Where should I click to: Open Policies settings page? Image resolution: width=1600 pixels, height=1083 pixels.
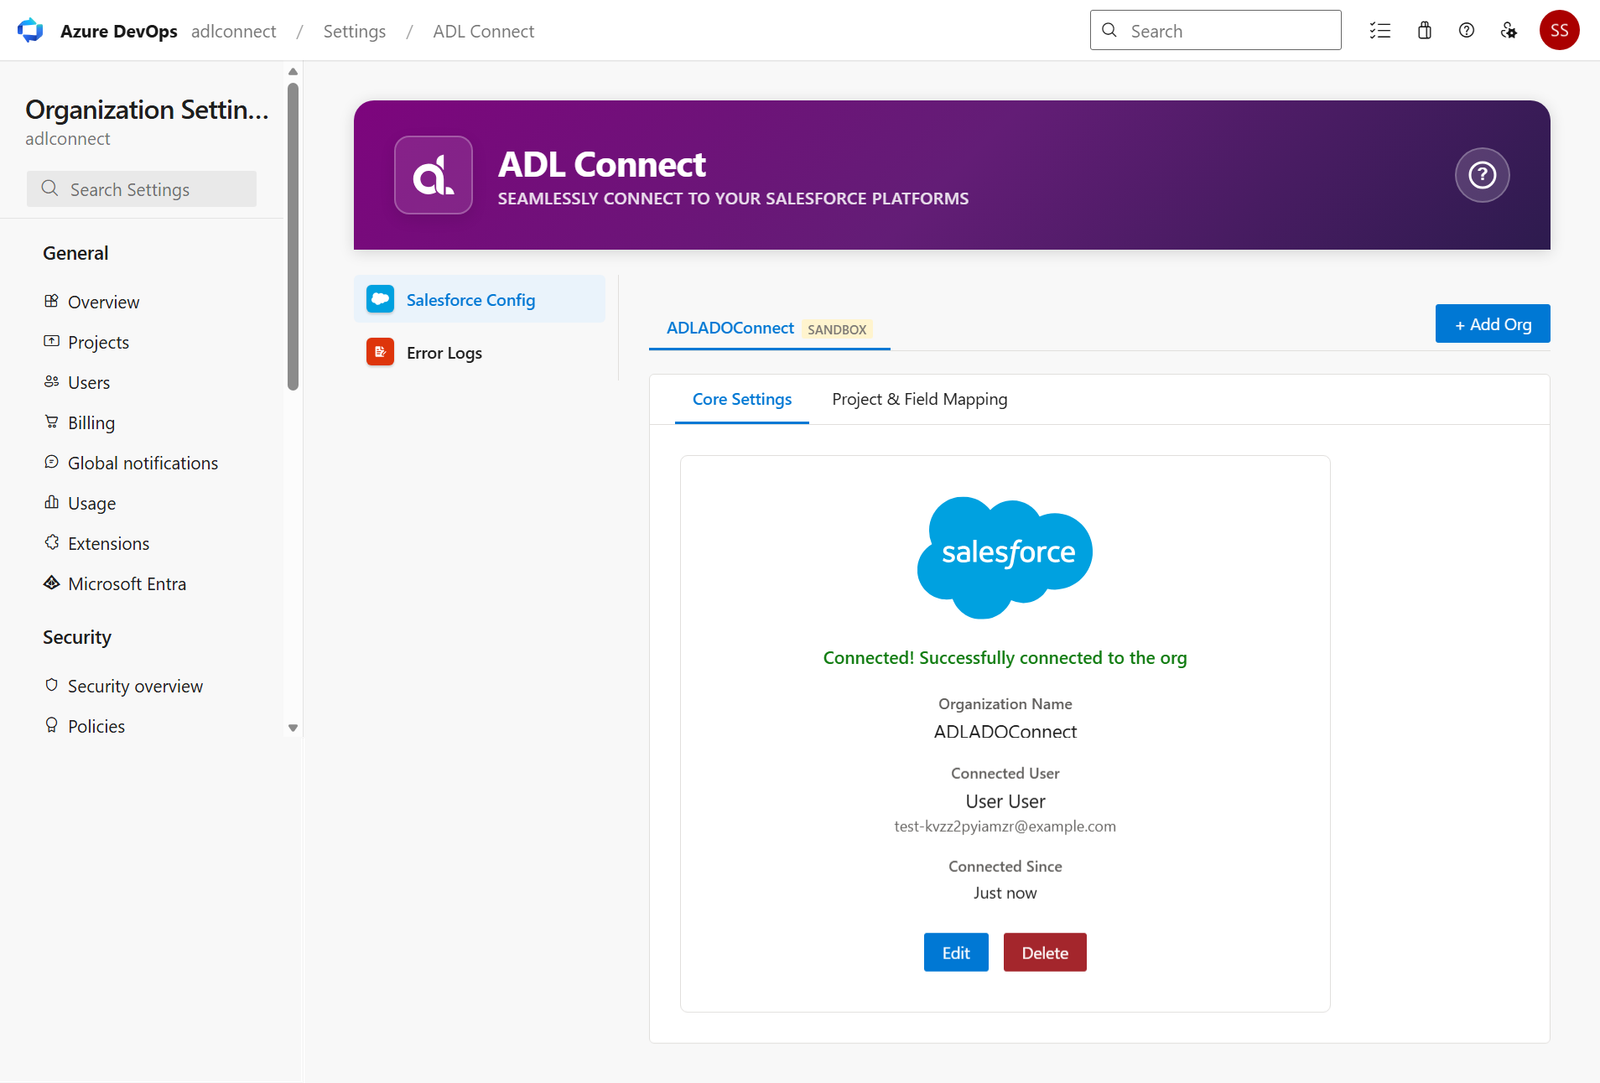click(x=96, y=725)
